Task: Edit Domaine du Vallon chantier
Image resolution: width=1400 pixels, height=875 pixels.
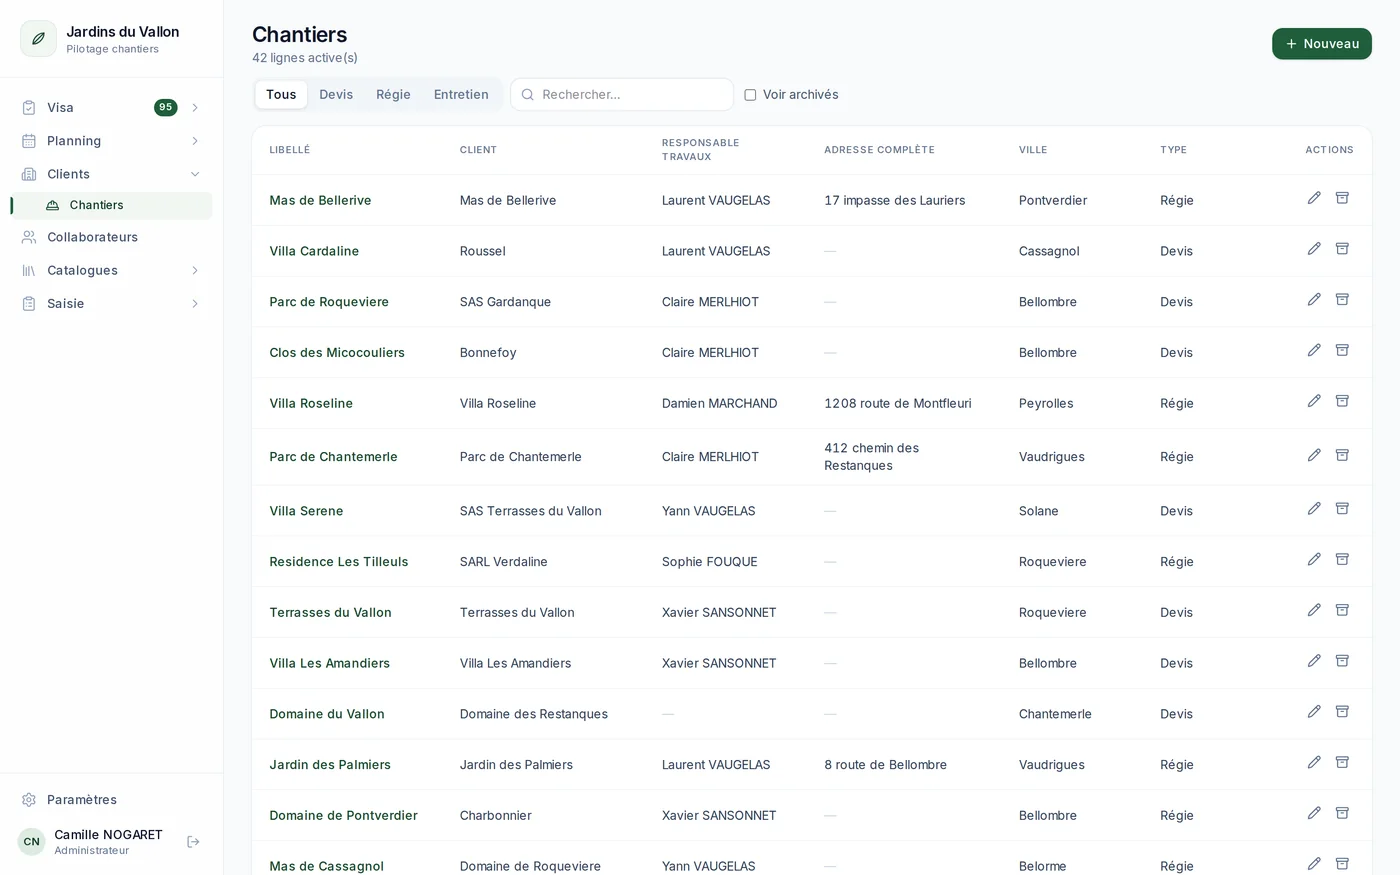Action: tap(1314, 712)
